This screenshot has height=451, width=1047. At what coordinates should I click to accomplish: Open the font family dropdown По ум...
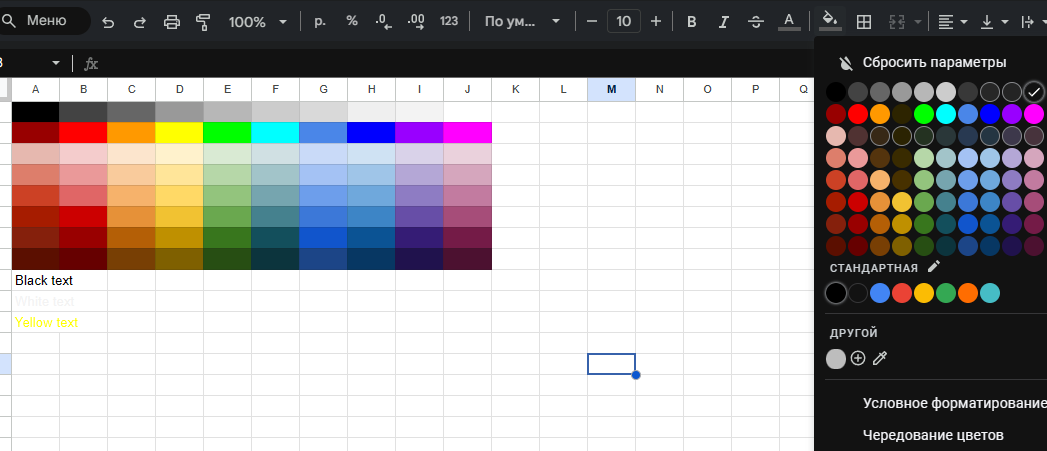pyautogui.click(x=522, y=22)
